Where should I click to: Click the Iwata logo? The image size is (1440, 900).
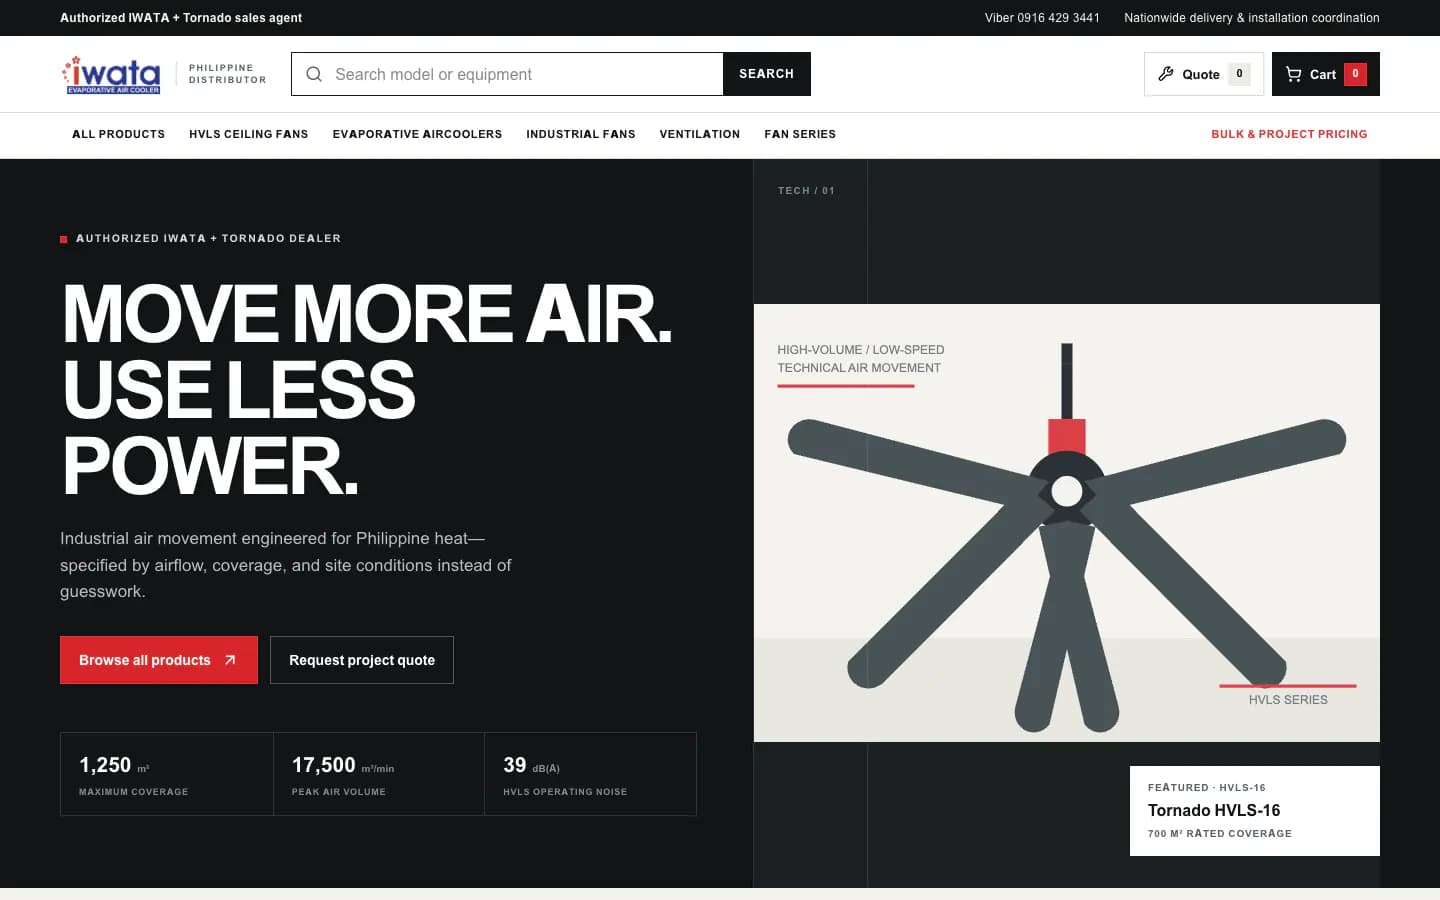pyautogui.click(x=111, y=75)
